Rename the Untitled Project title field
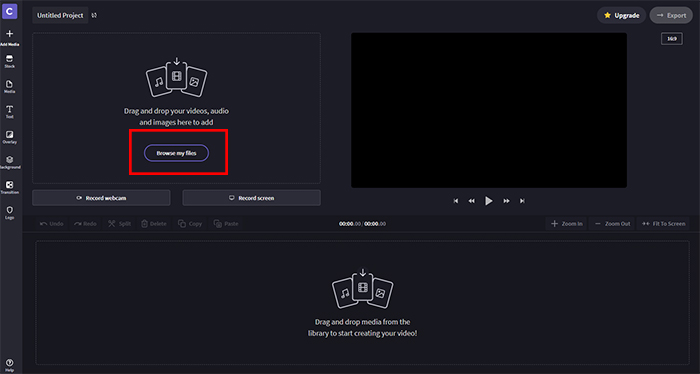700x374 pixels. 60,15
